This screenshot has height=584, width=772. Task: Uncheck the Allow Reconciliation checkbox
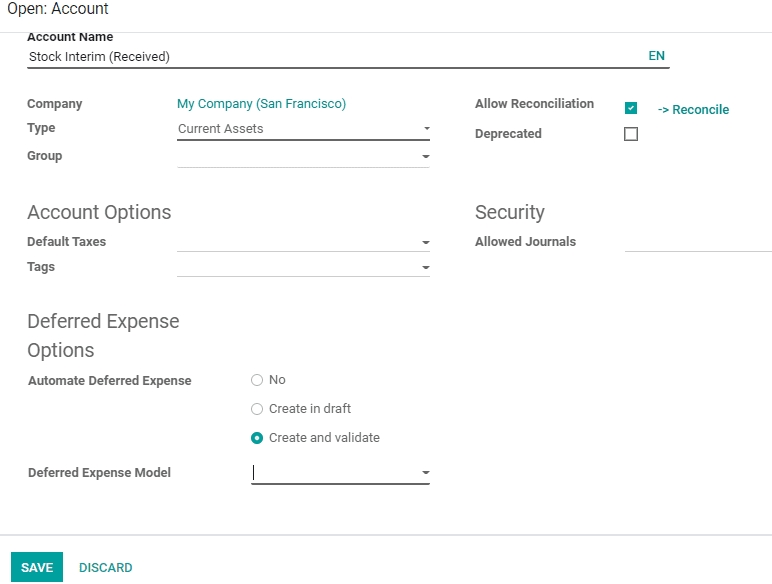631,108
